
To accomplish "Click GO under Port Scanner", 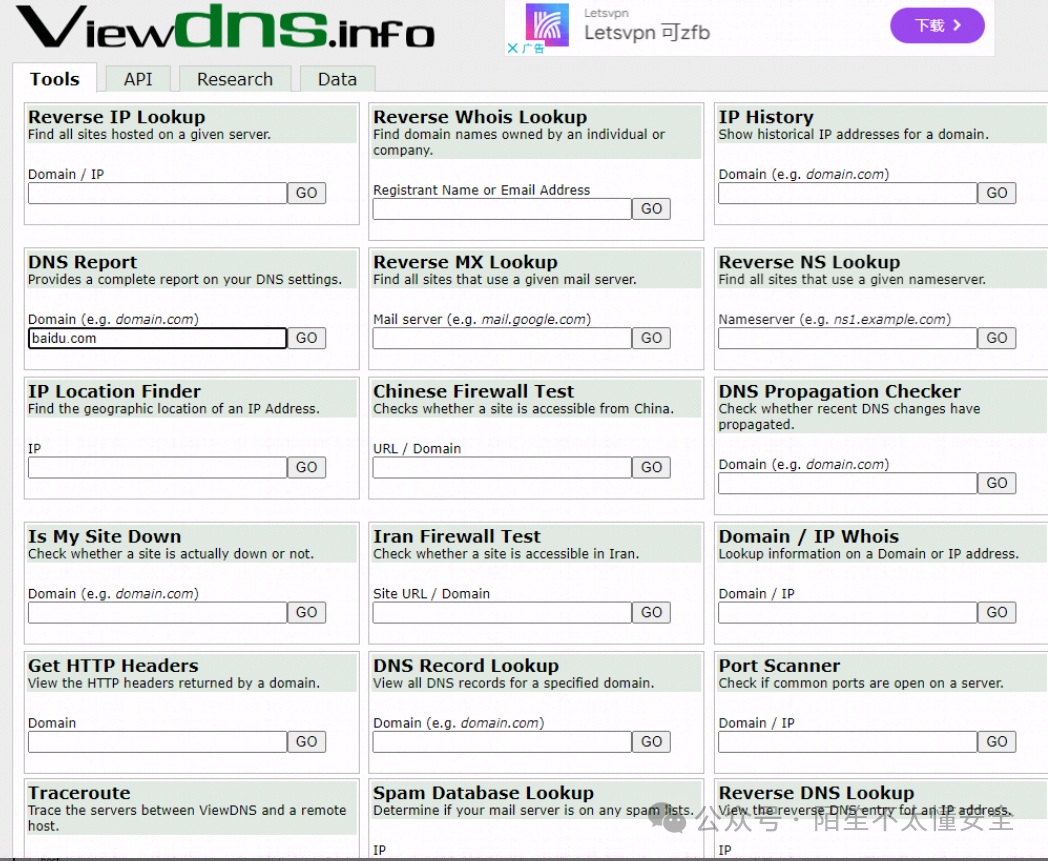I will point(996,741).
